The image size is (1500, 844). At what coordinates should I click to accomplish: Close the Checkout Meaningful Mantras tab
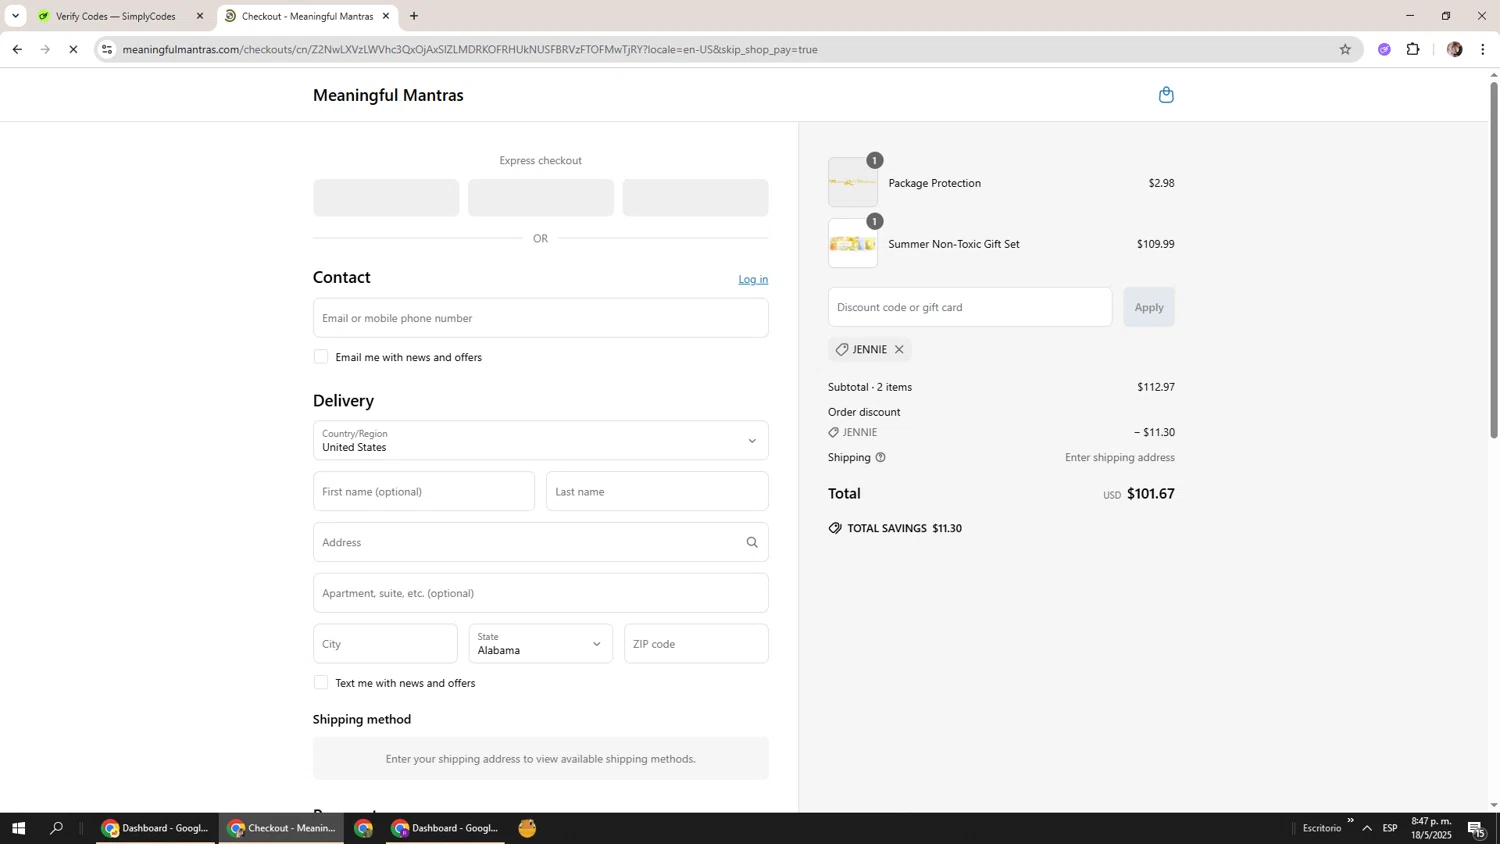pos(386,16)
